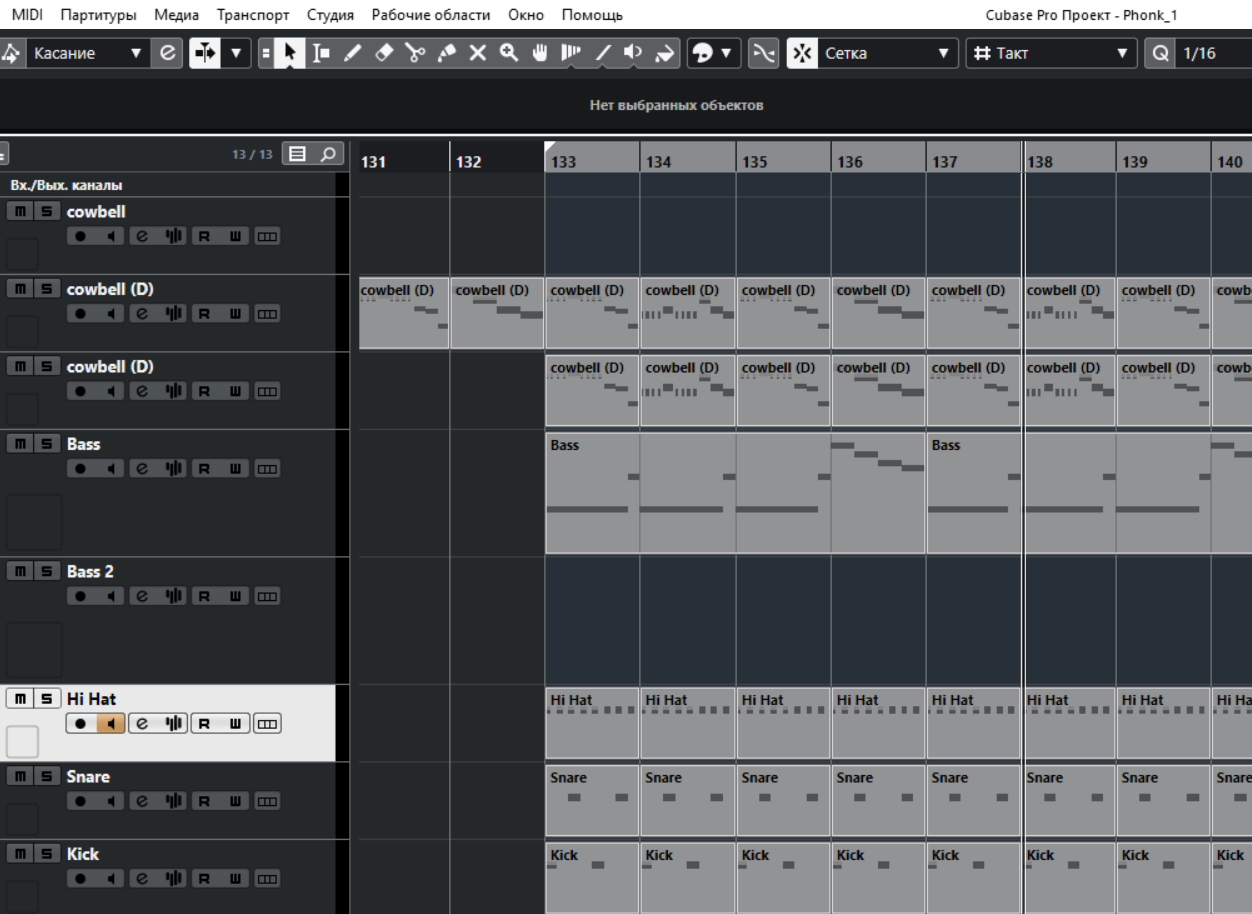This screenshot has width=1252, height=914.
Task: Click the track search magnifier icon
Action: (x=326, y=154)
